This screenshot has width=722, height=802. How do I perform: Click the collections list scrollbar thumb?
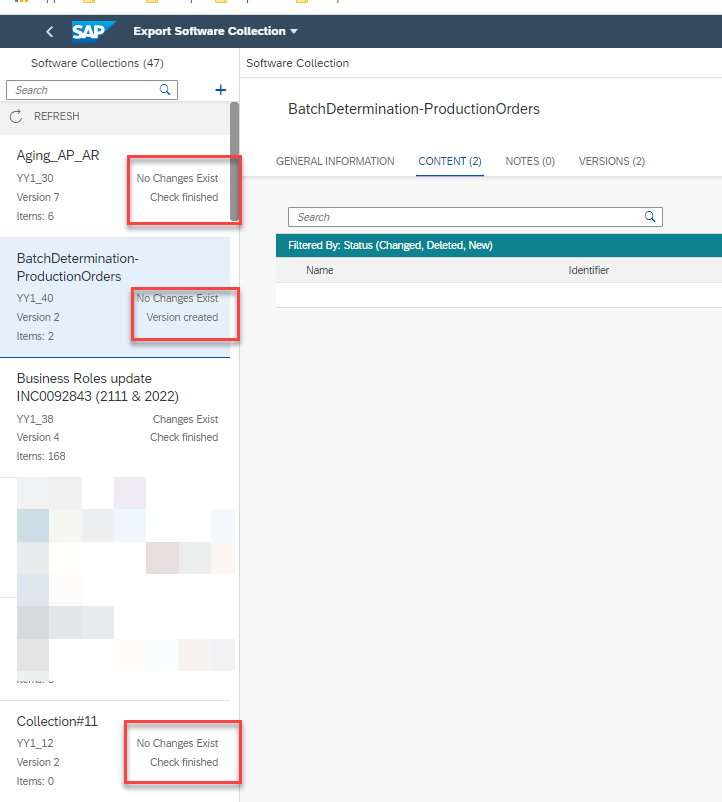point(235,162)
